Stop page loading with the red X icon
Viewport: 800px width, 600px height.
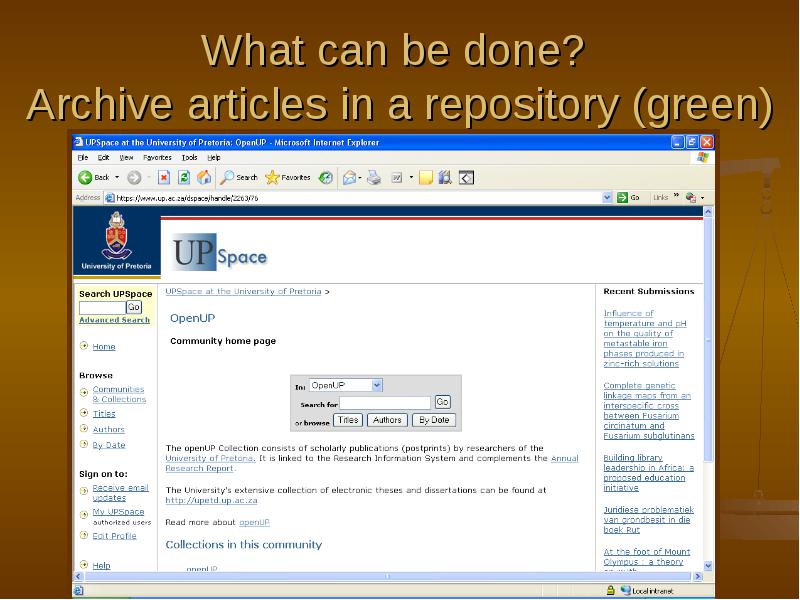(x=163, y=178)
